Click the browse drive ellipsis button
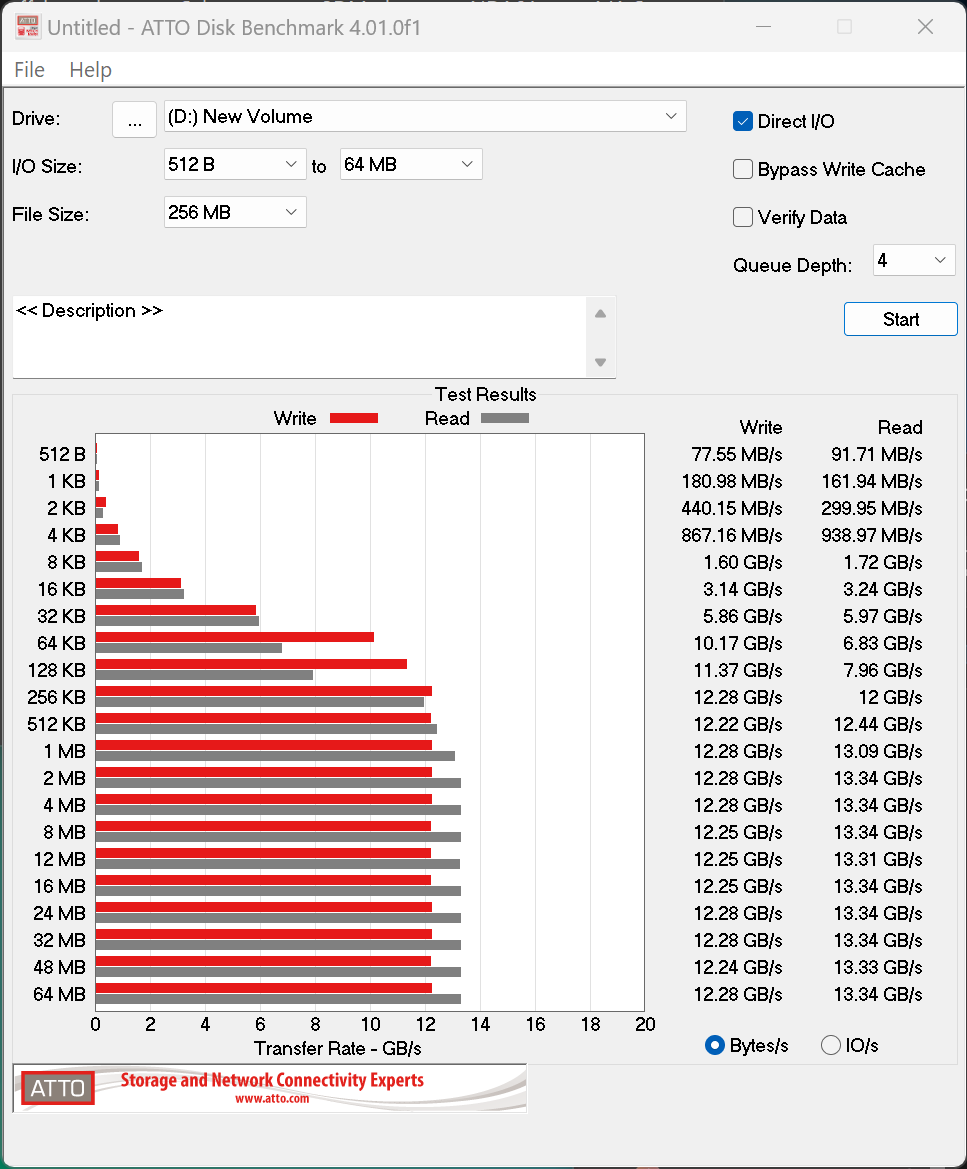967x1169 pixels. tap(134, 119)
